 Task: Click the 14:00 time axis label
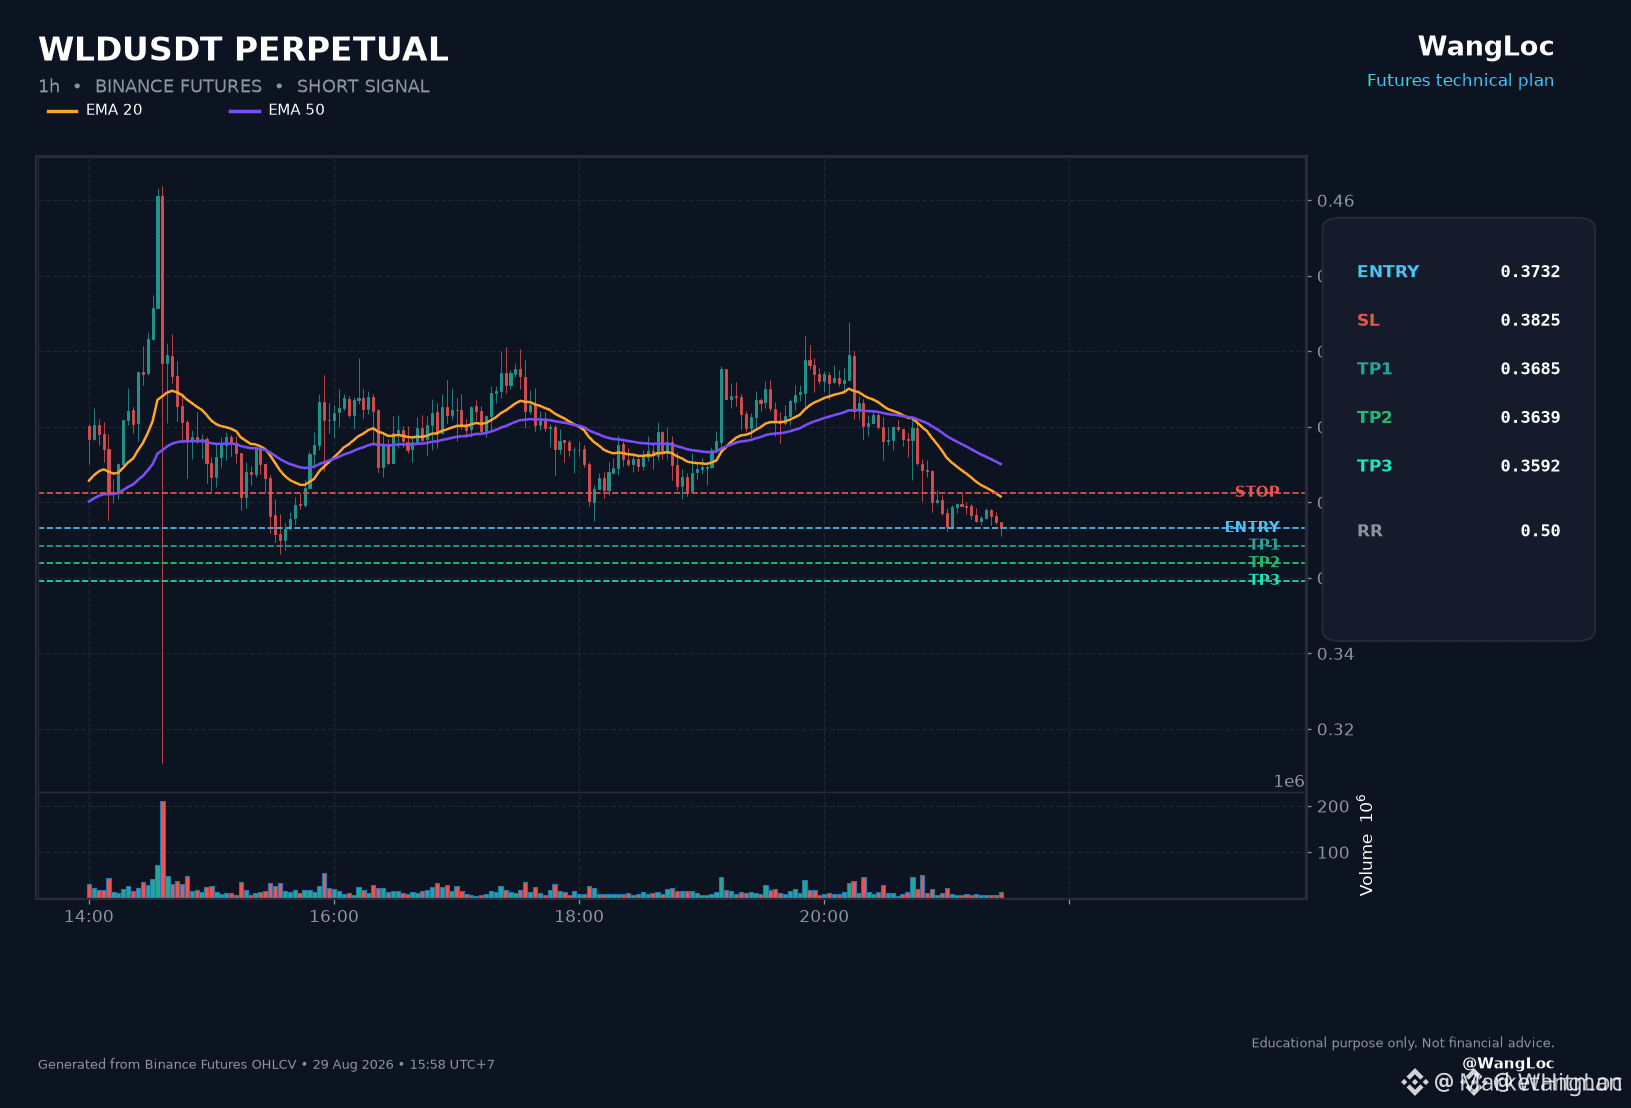tap(89, 916)
